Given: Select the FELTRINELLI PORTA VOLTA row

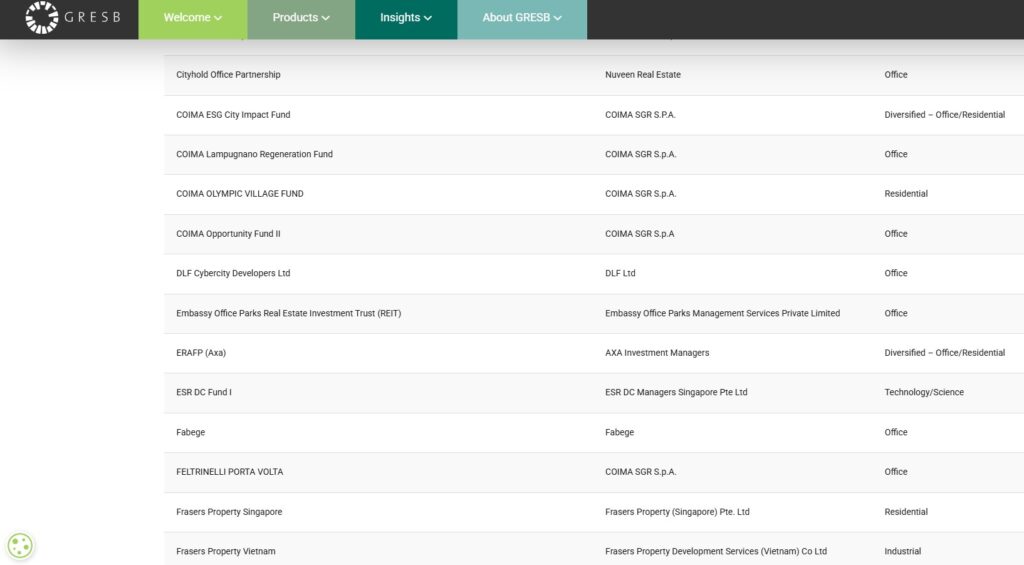Looking at the screenshot, I should click(x=229, y=472).
